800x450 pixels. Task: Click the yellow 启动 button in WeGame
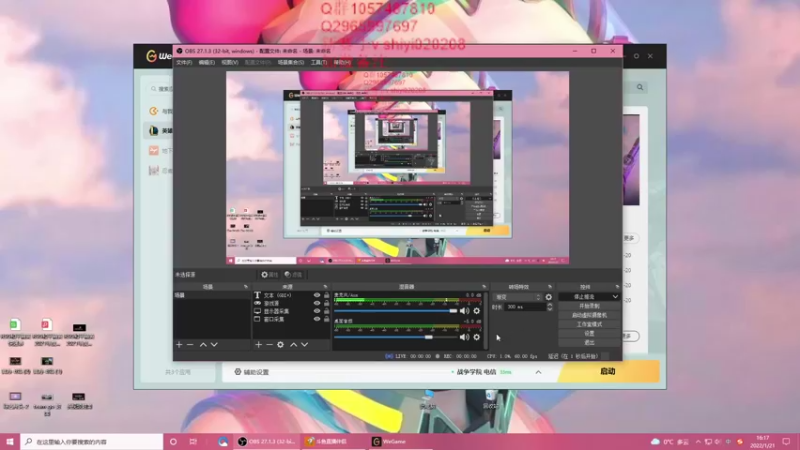[x=608, y=371]
